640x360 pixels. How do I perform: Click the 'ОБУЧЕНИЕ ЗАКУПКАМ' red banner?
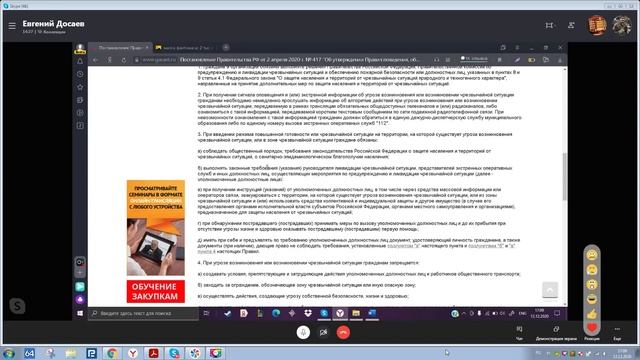click(156, 291)
